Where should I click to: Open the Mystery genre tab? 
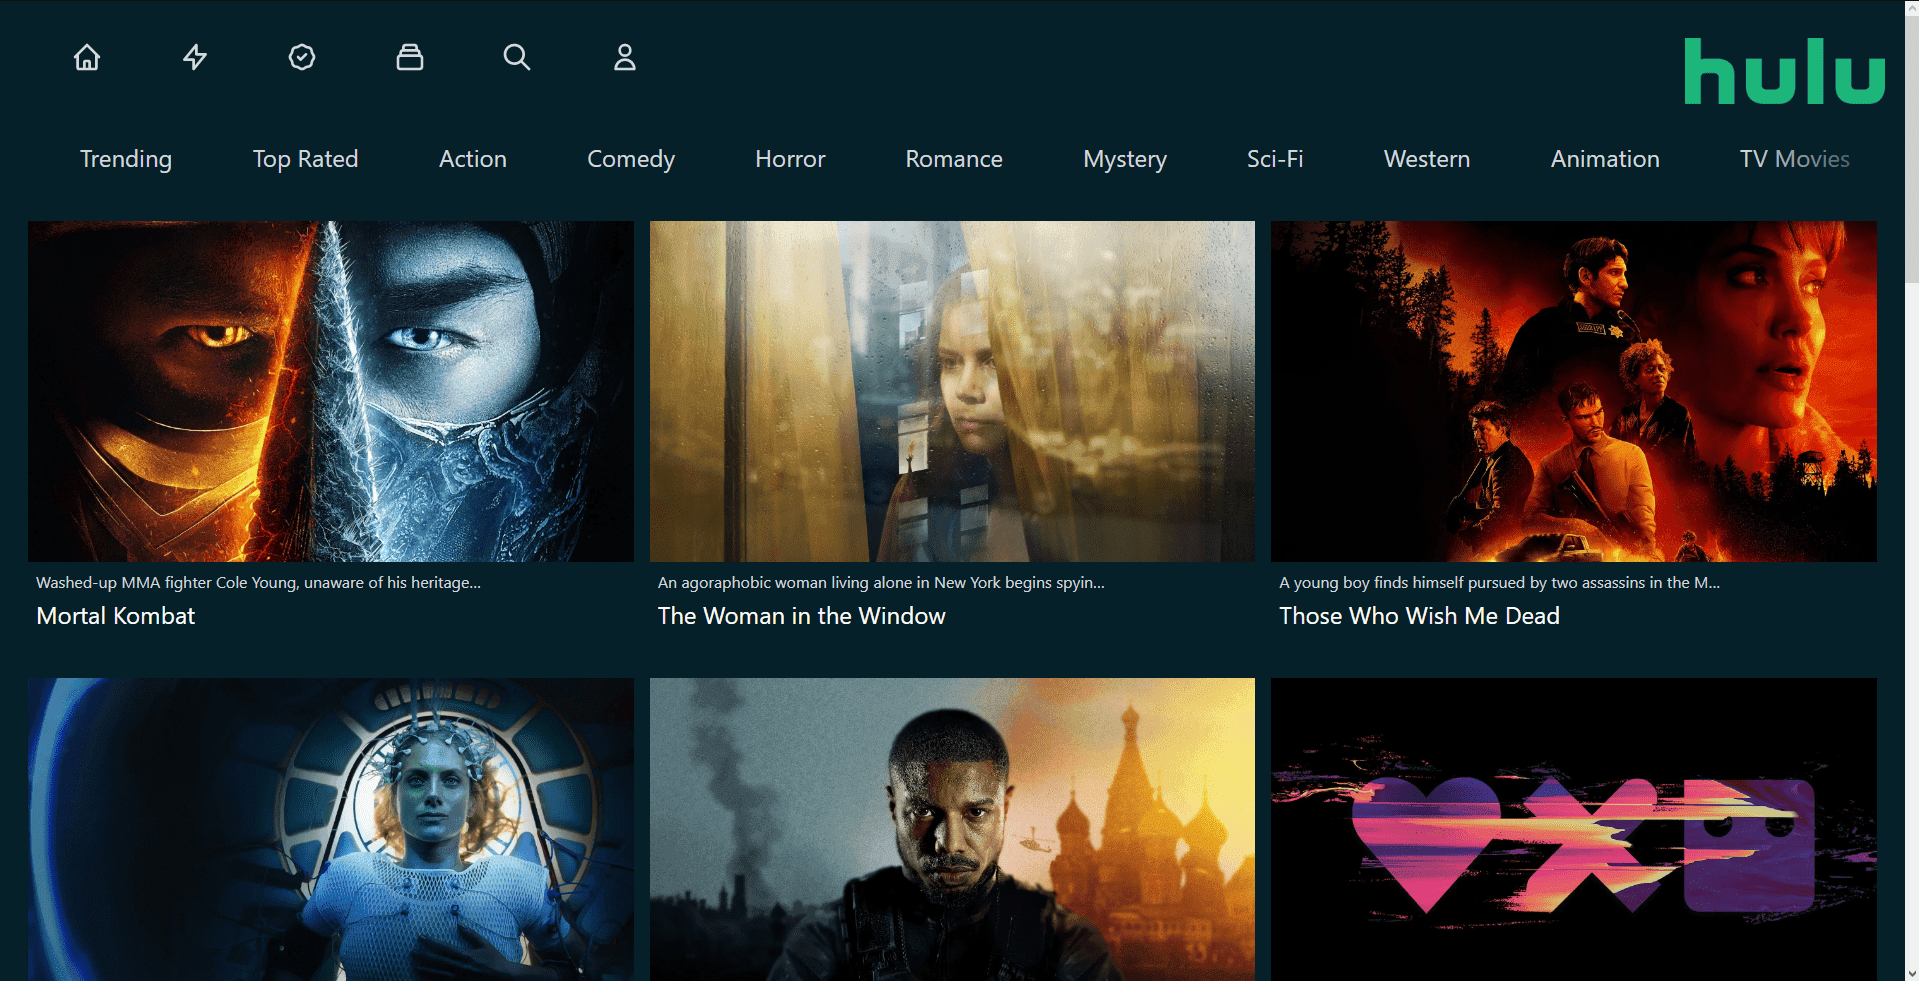pos(1125,159)
